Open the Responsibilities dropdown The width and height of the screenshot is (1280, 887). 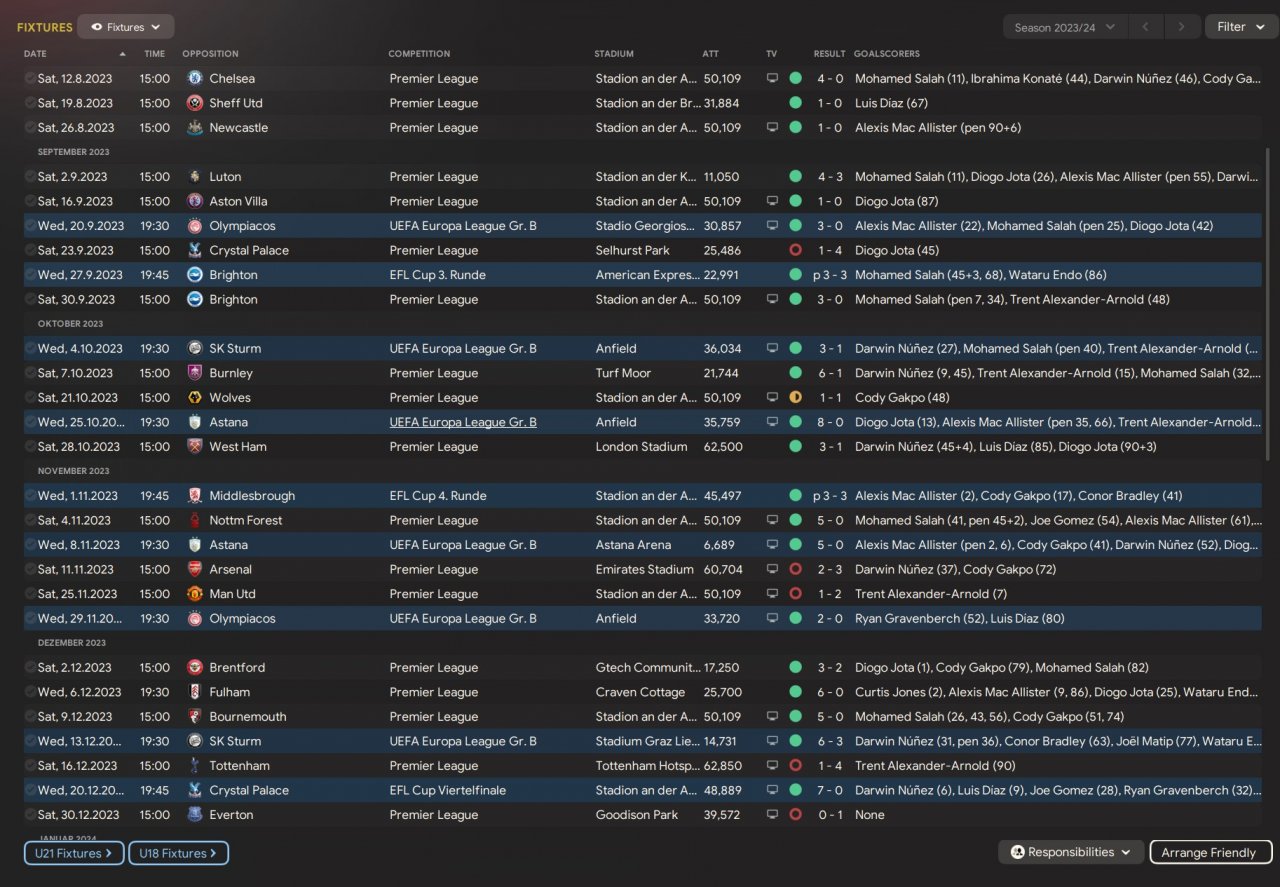pyautogui.click(x=1070, y=852)
